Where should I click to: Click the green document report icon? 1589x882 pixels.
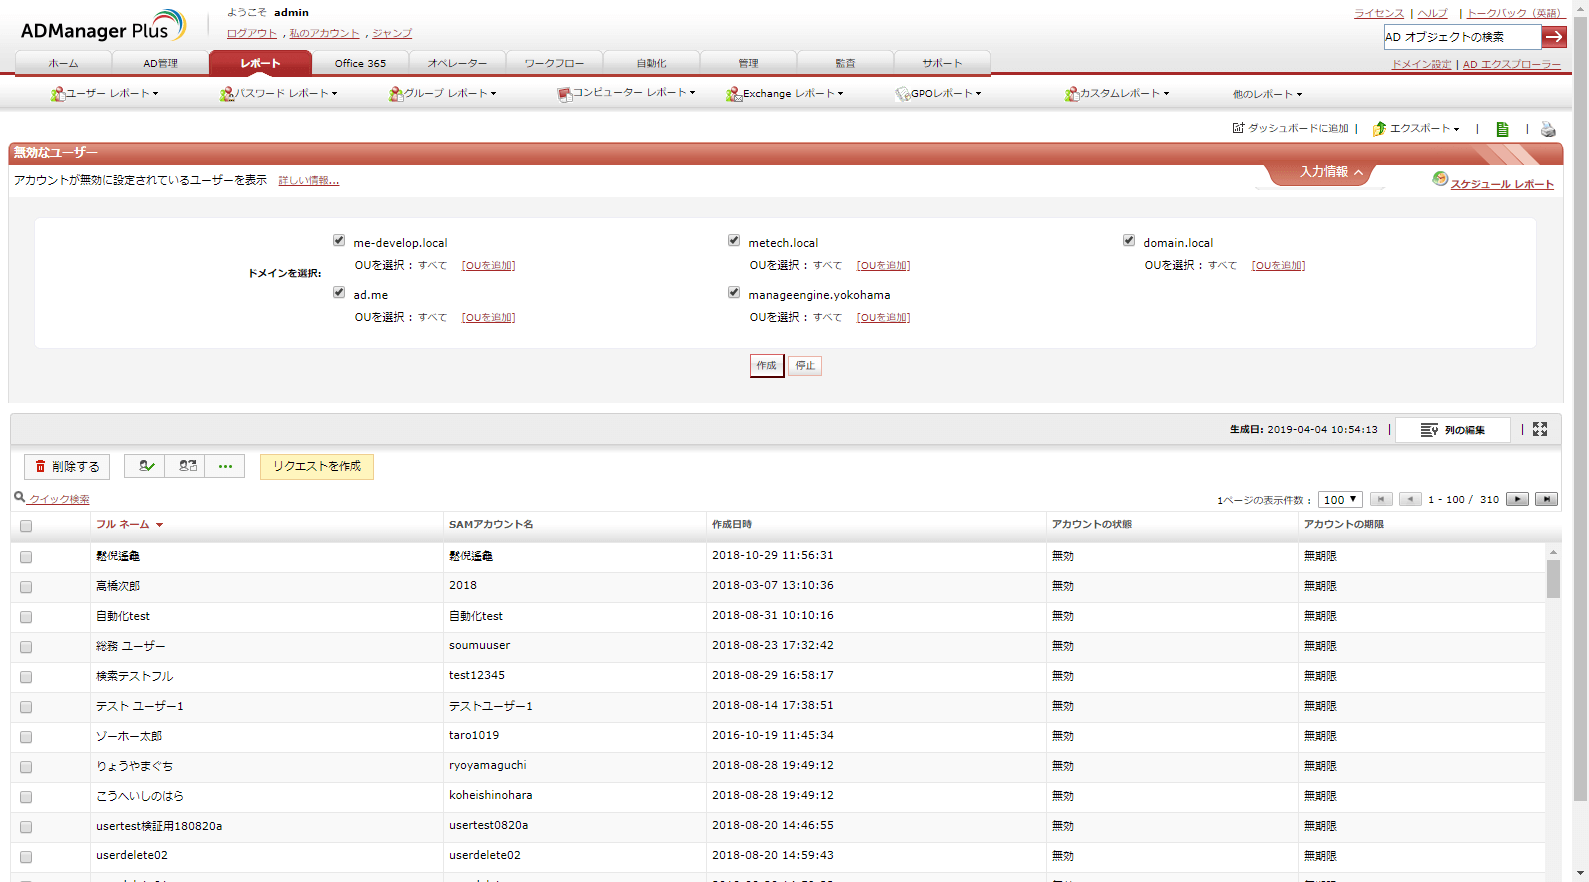(1502, 129)
